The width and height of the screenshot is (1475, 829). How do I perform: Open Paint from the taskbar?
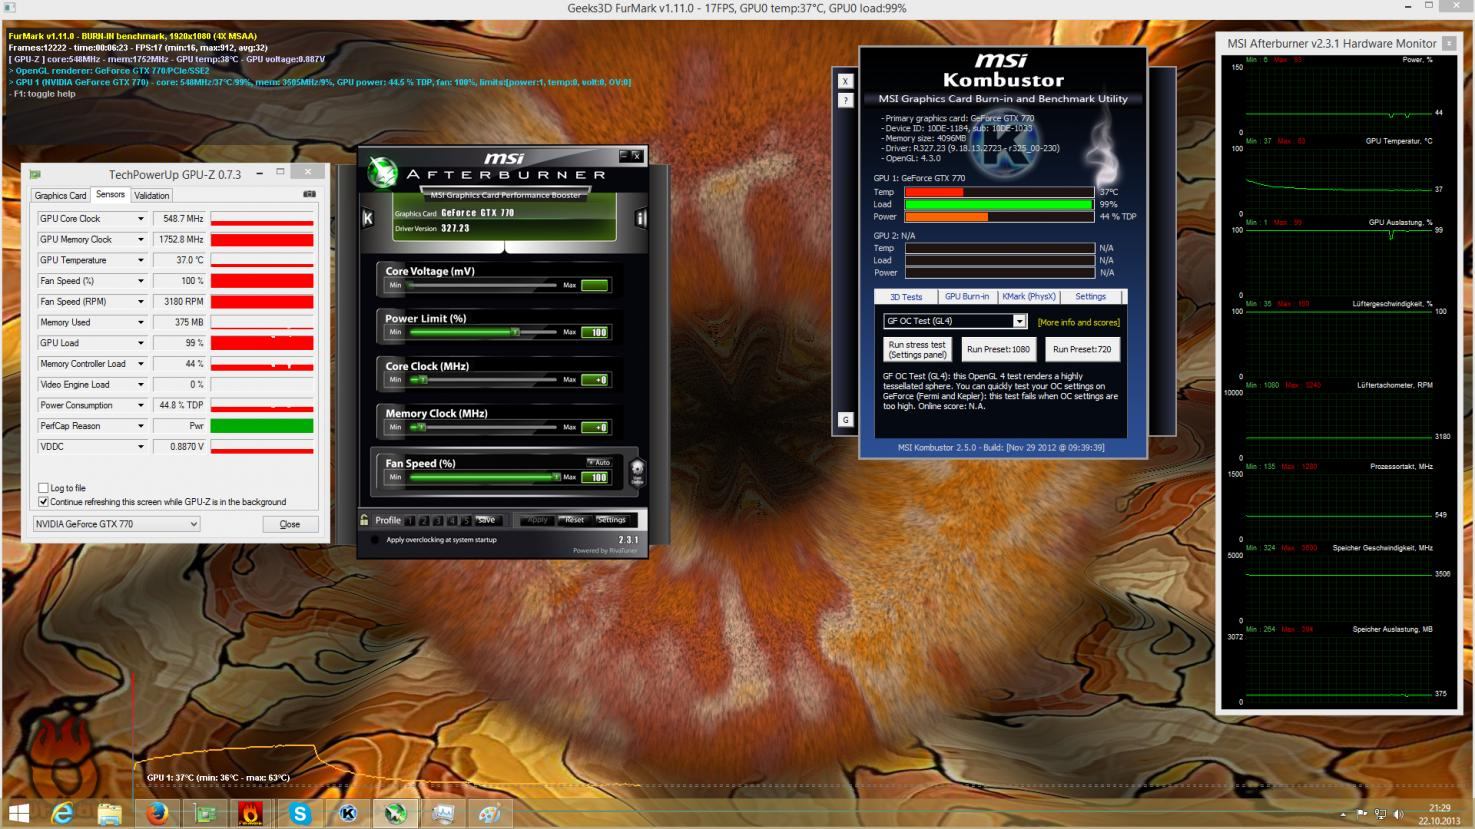[x=490, y=814]
